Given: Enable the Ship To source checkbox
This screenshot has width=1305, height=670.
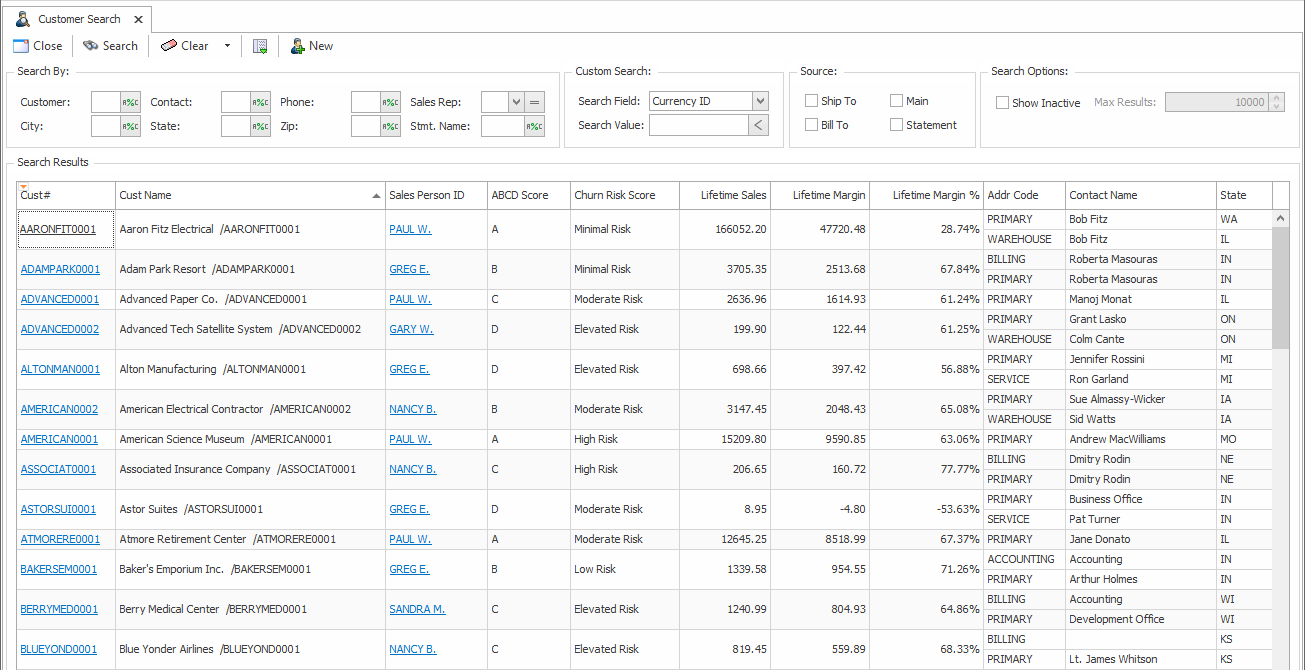Looking at the screenshot, I should (x=812, y=101).
